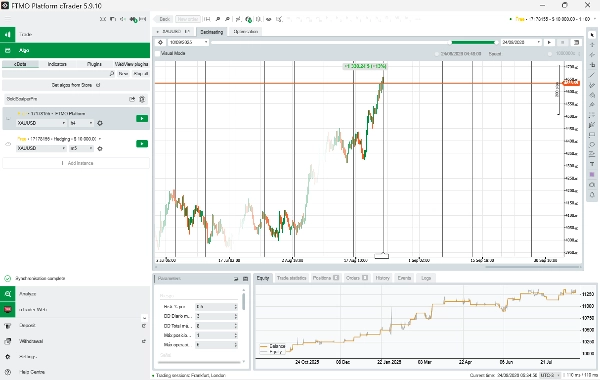Open settings gear of XAUUSD h4 instance
This screenshot has width=600, height=380.
click(x=100, y=123)
